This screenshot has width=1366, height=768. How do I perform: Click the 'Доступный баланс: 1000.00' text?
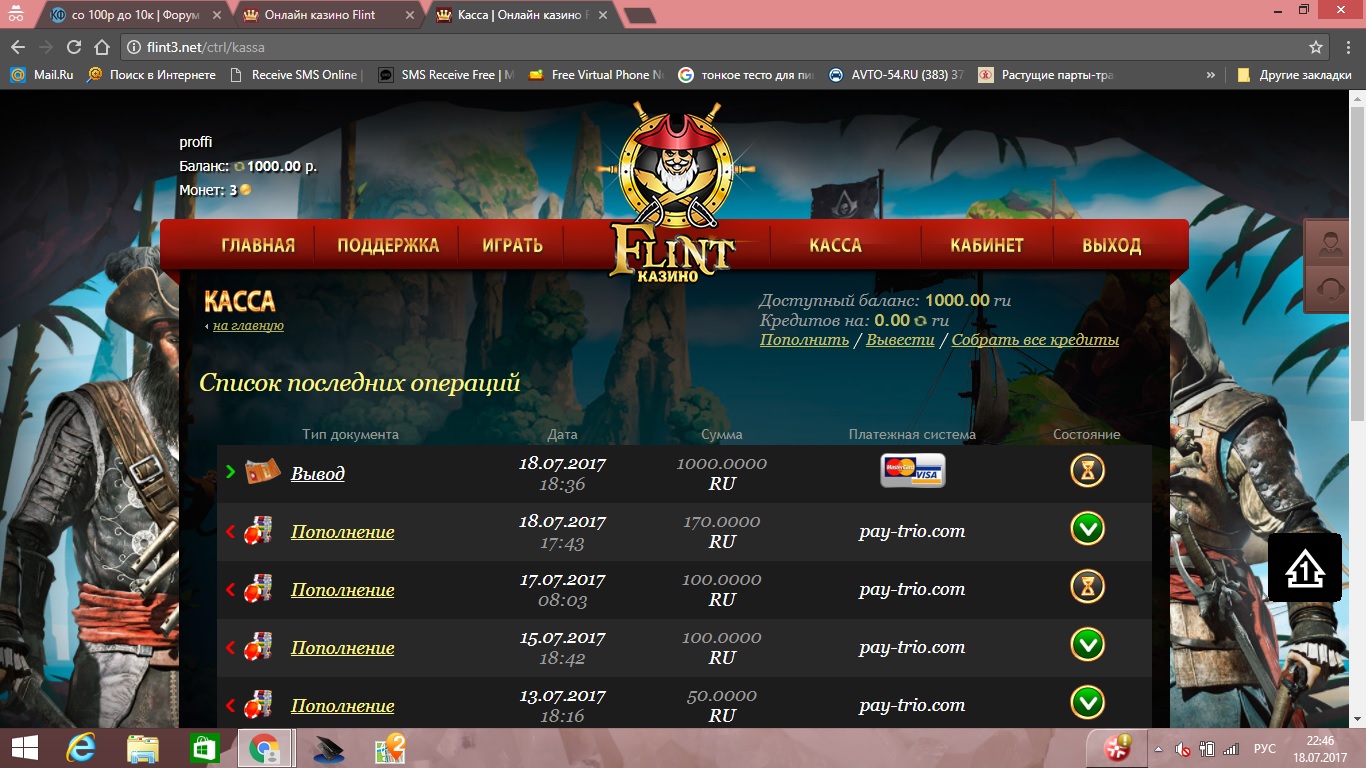pyautogui.click(x=885, y=300)
